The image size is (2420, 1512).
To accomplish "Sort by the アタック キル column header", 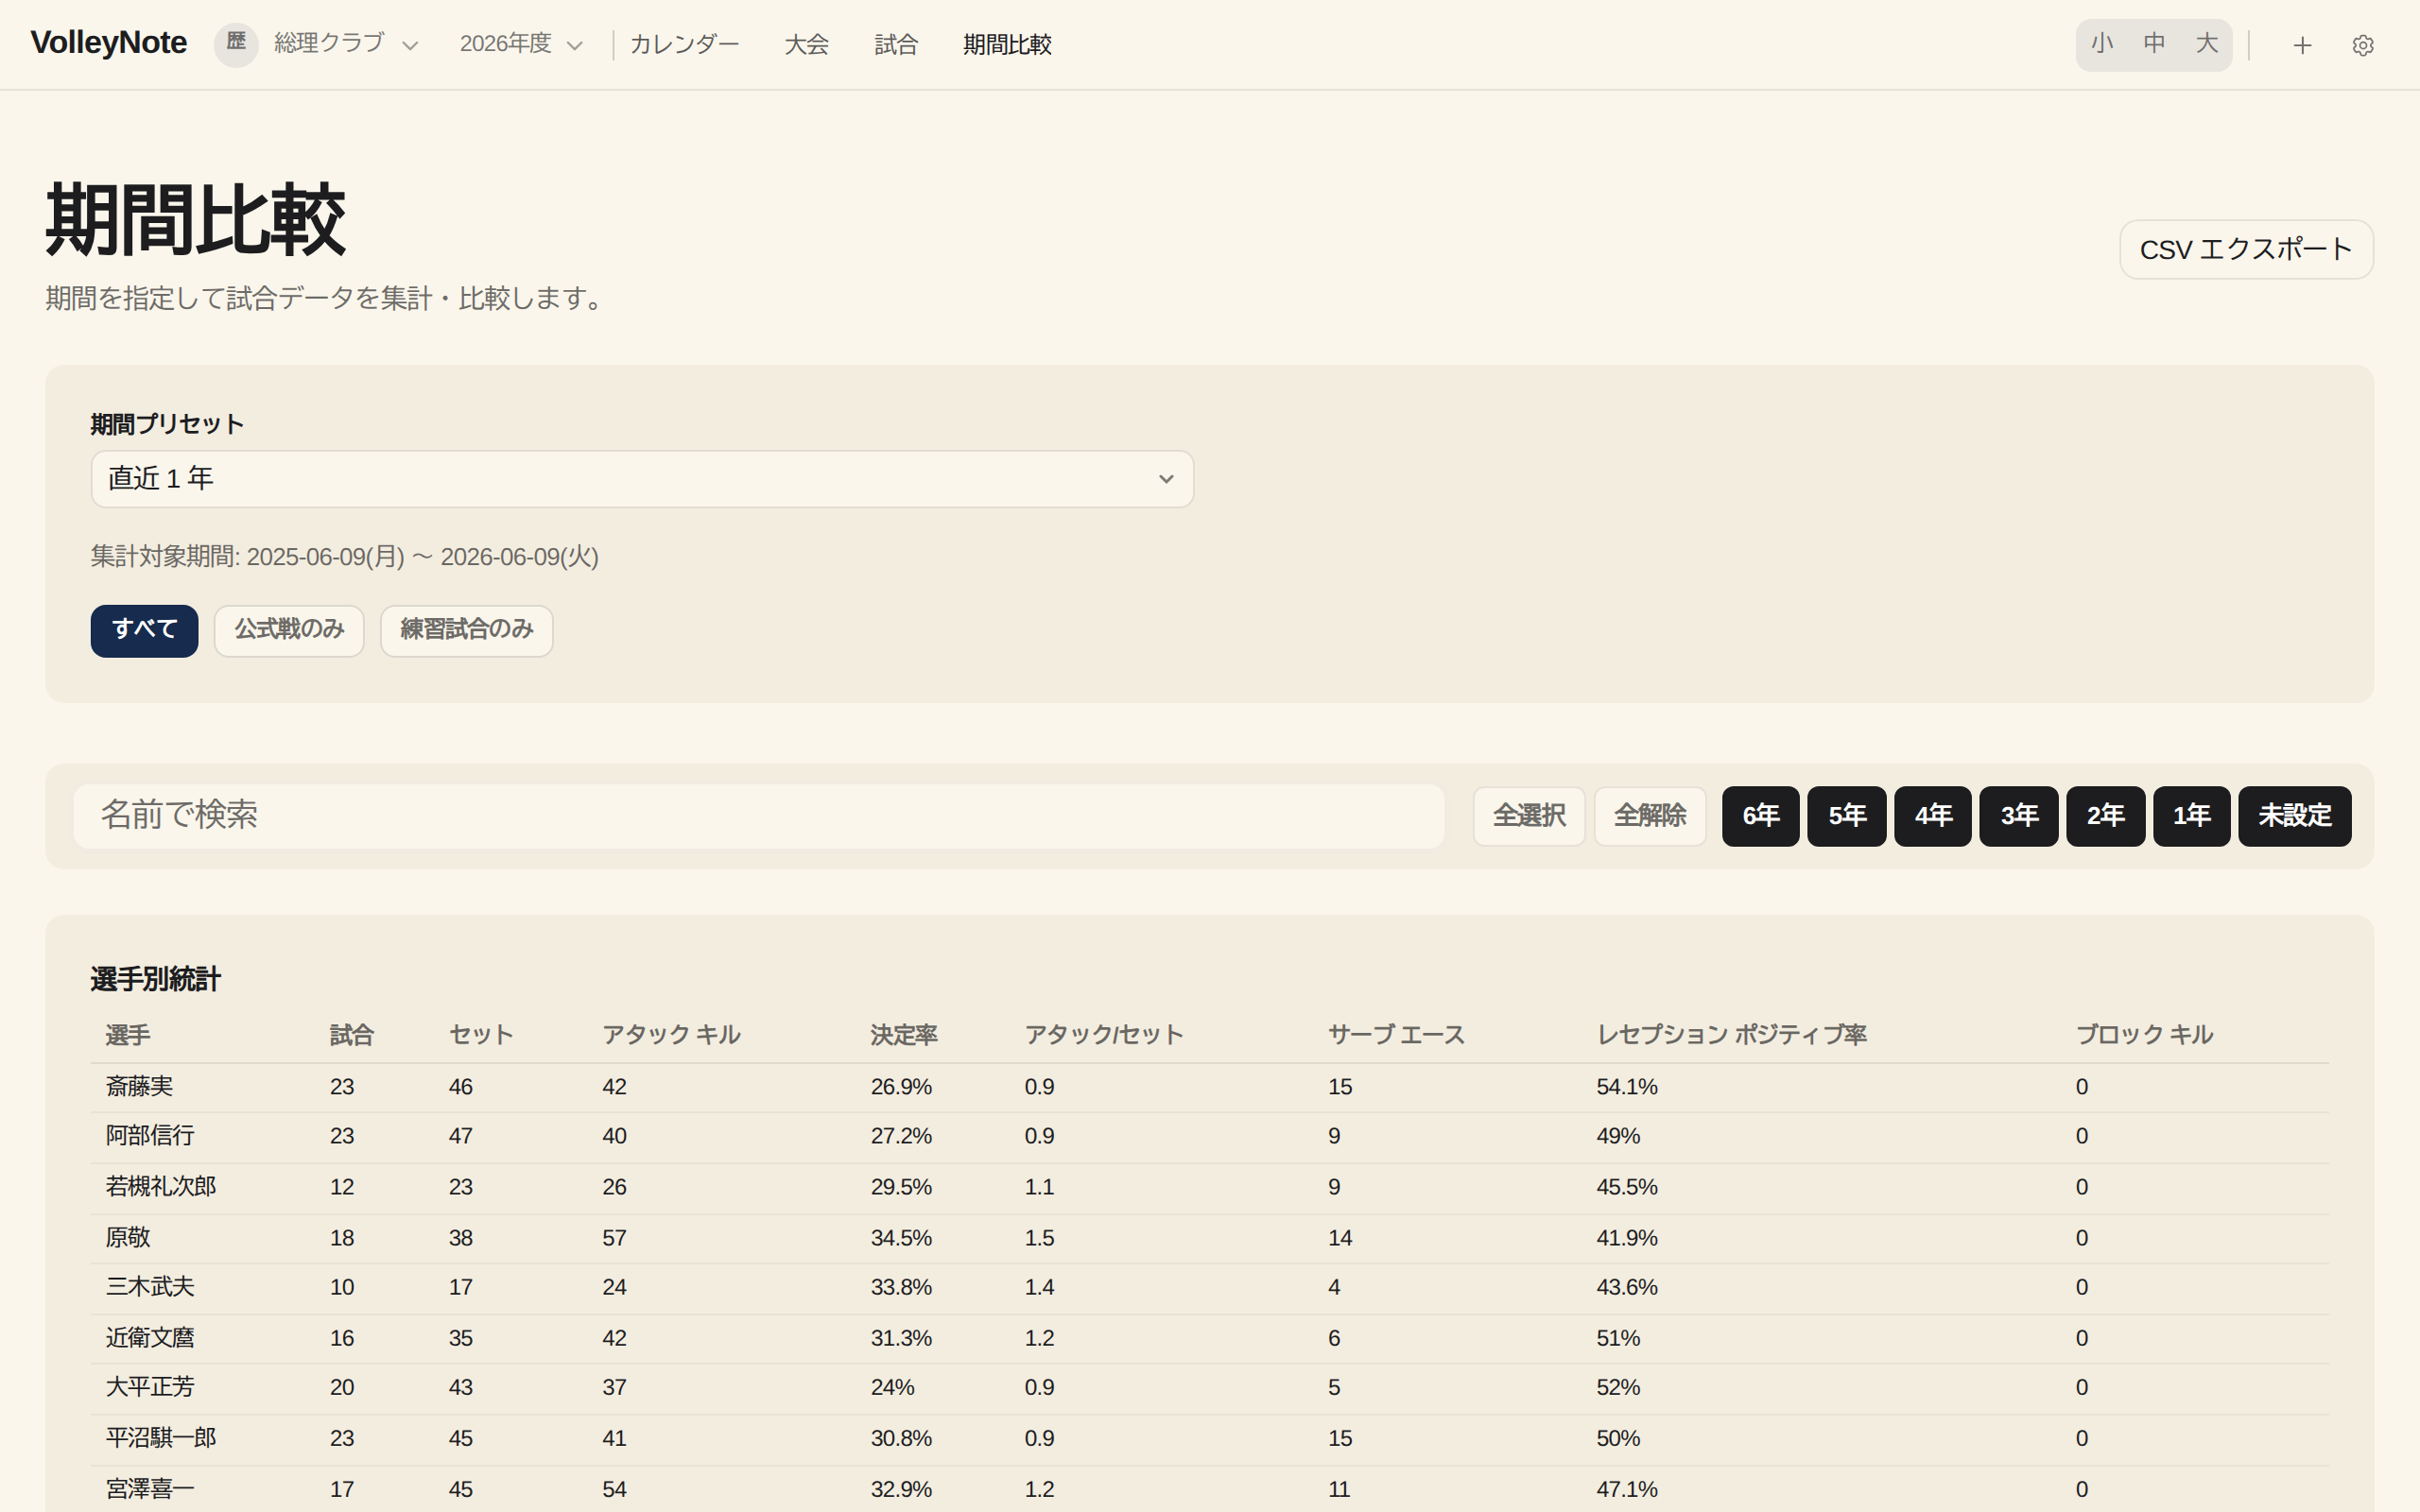I will click(x=671, y=1035).
